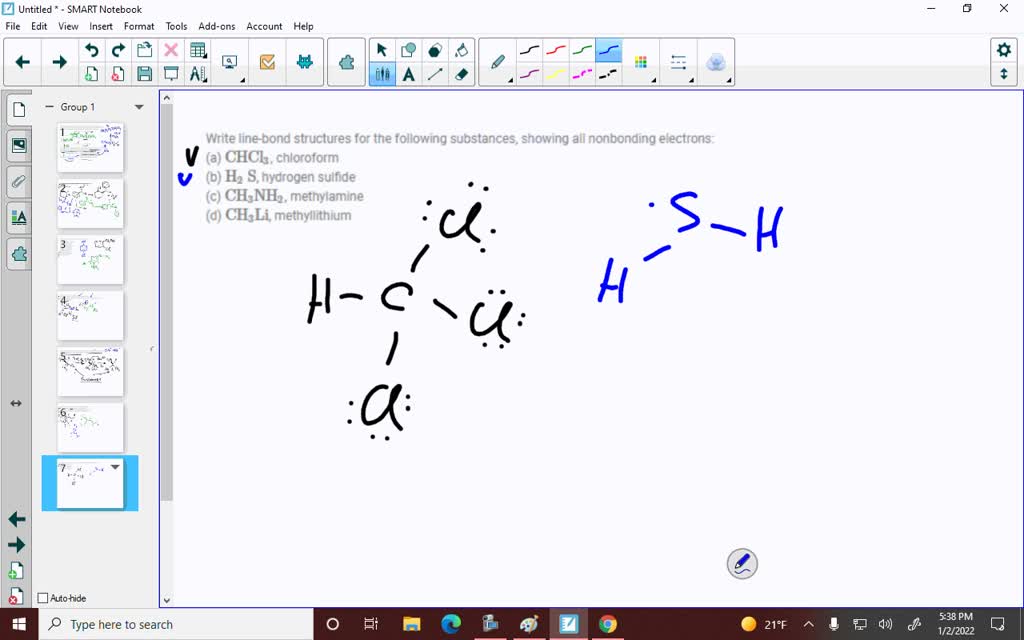Select the Text tool
This screenshot has width=1024, height=640.
tap(407, 74)
